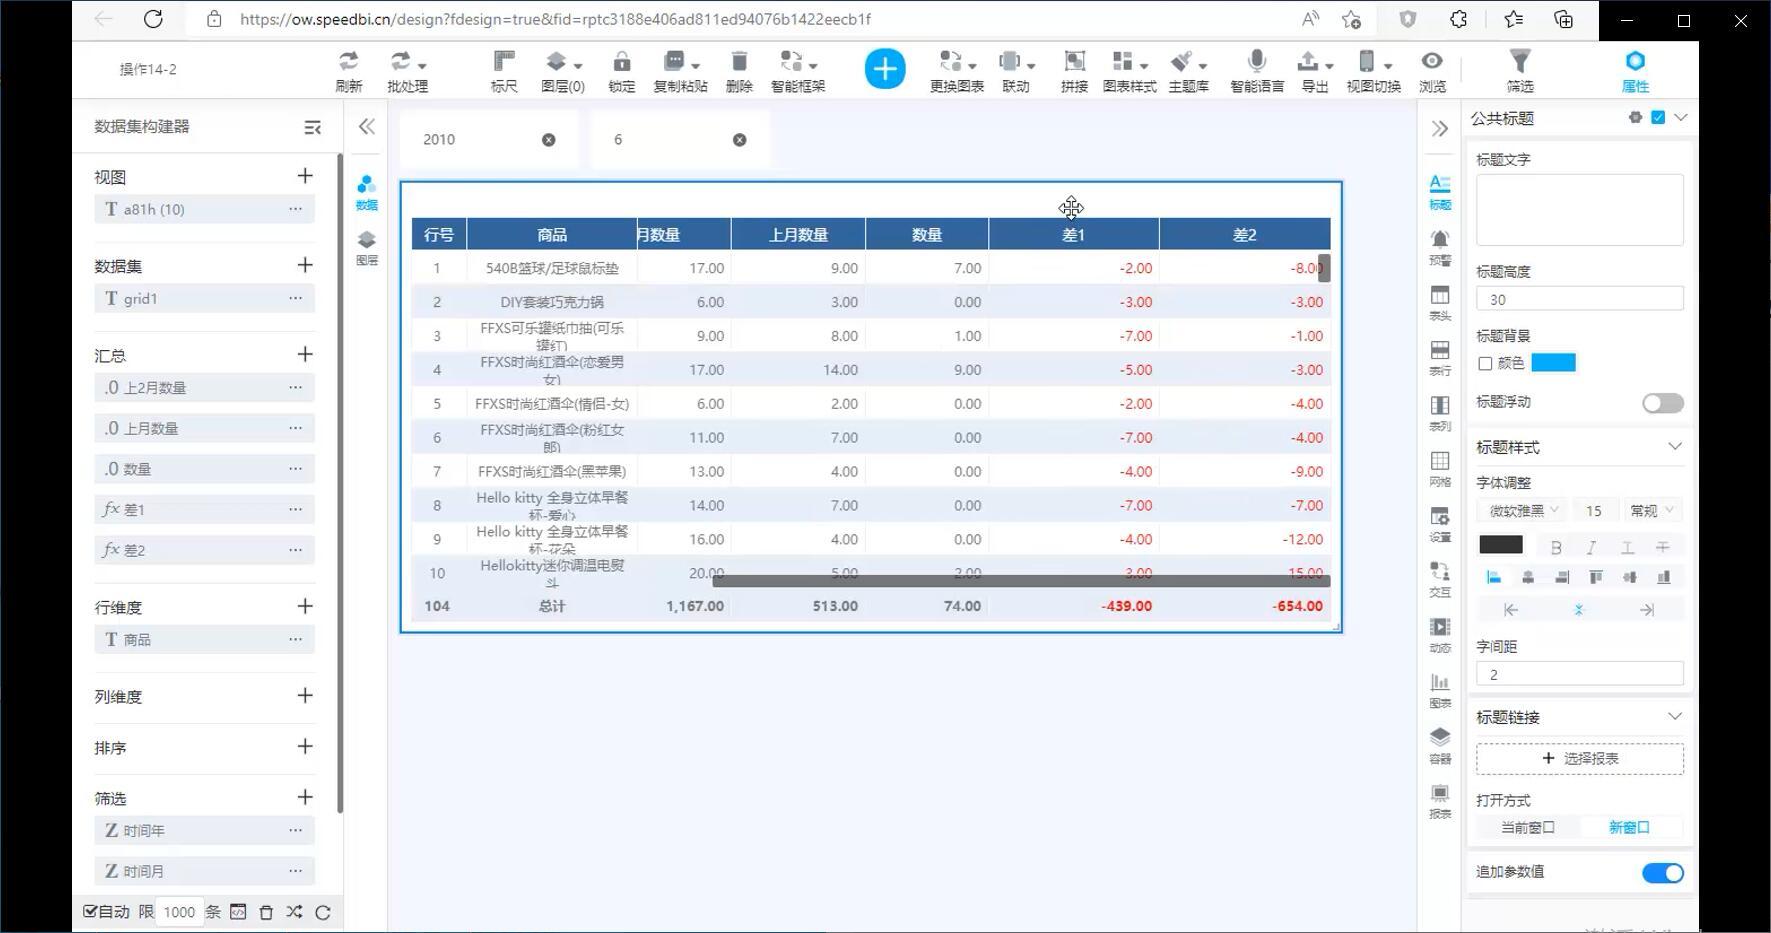Image resolution: width=1771 pixels, height=933 pixels.
Task: Open the 微软雅黑 font family dropdown
Action: coord(1523,511)
